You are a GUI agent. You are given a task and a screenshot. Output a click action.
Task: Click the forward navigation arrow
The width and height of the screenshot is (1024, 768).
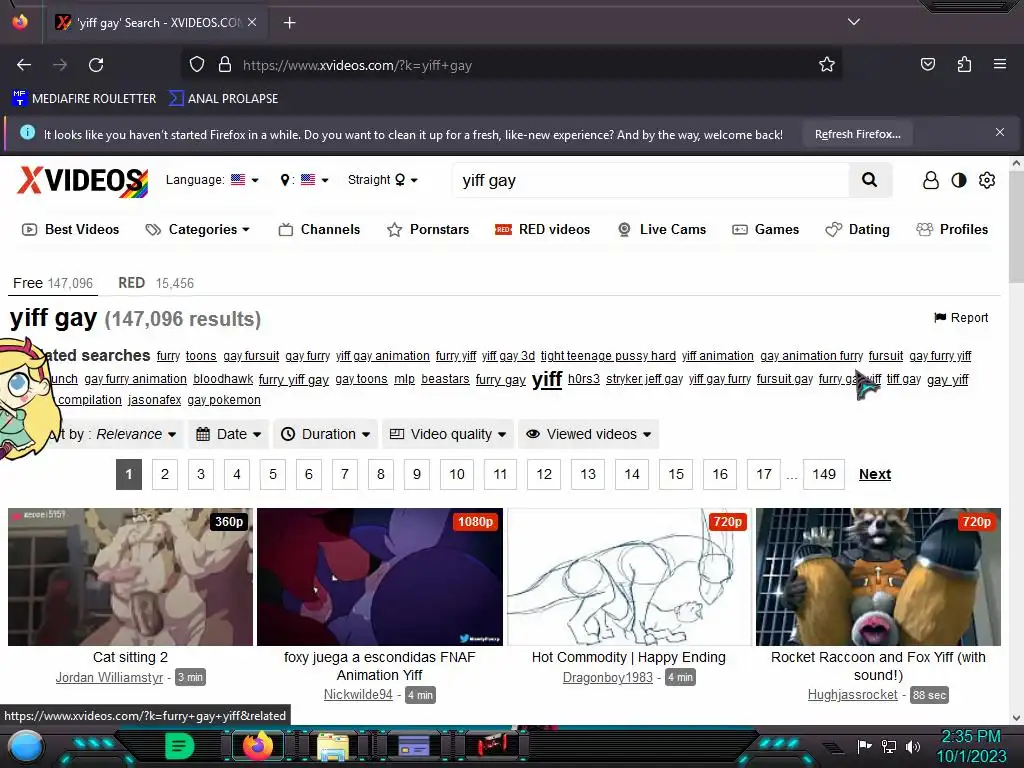pyautogui.click(x=60, y=65)
